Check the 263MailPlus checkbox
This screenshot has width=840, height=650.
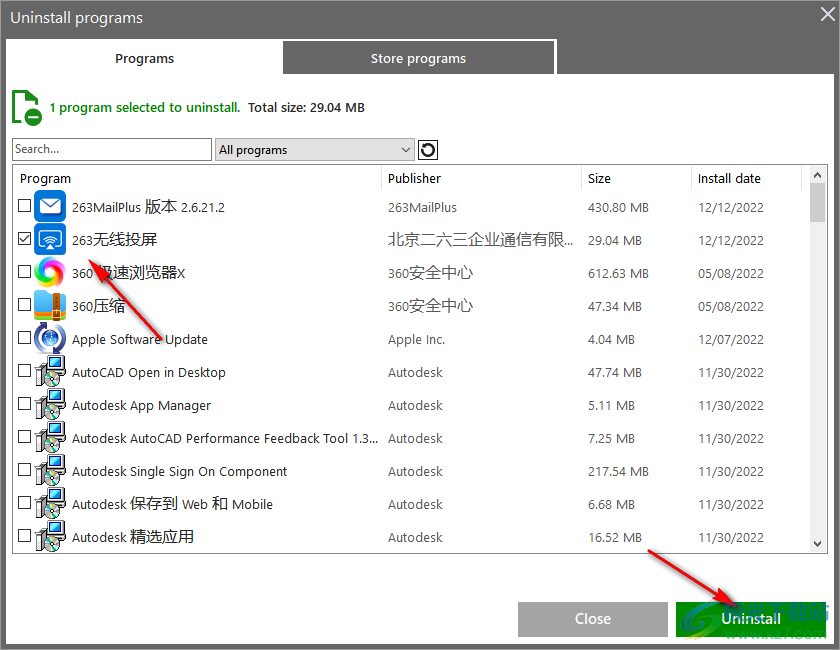click(24, 206)
